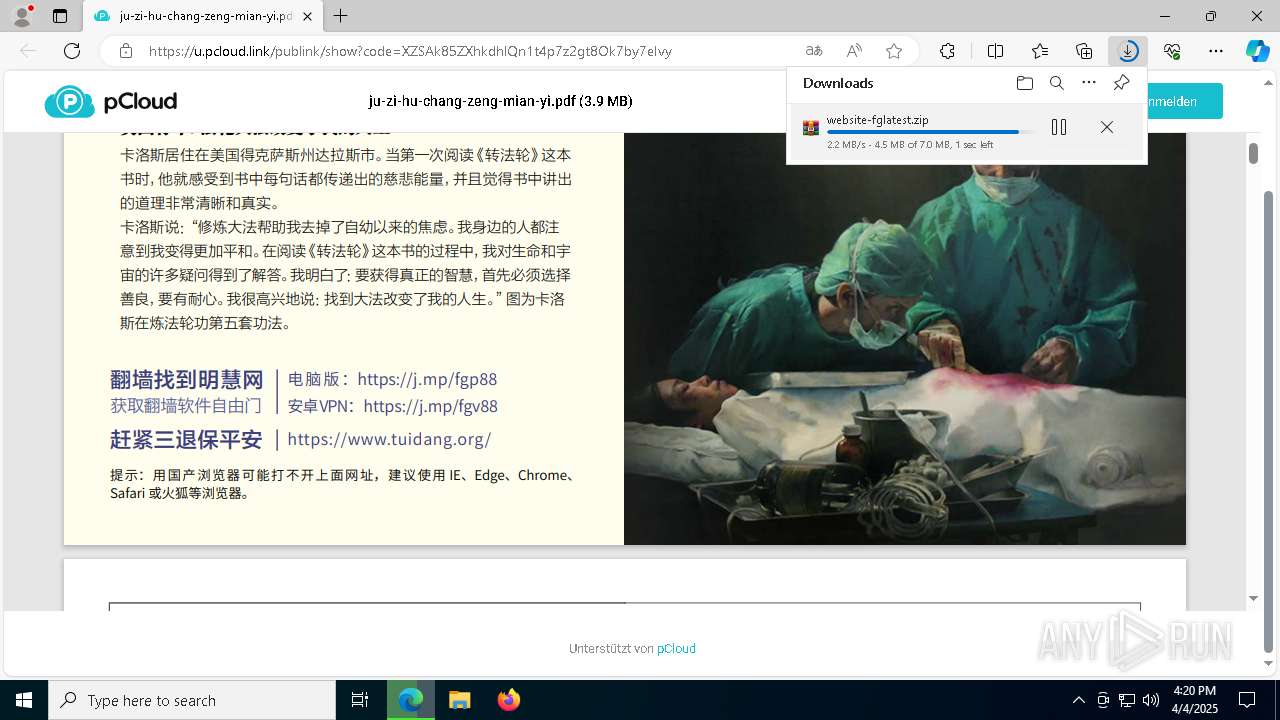Image resolution: width=1280 pixels, height=720 pixels.
Task: Pause the website-fglatest.zip download
Action: [1059, 127]
